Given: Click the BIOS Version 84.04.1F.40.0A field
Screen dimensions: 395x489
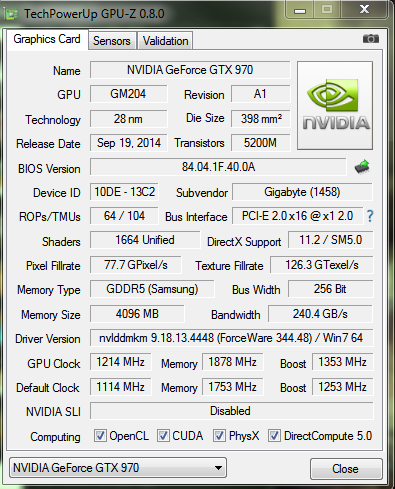Looking at the screenshot, I should (x=218, y=167).
